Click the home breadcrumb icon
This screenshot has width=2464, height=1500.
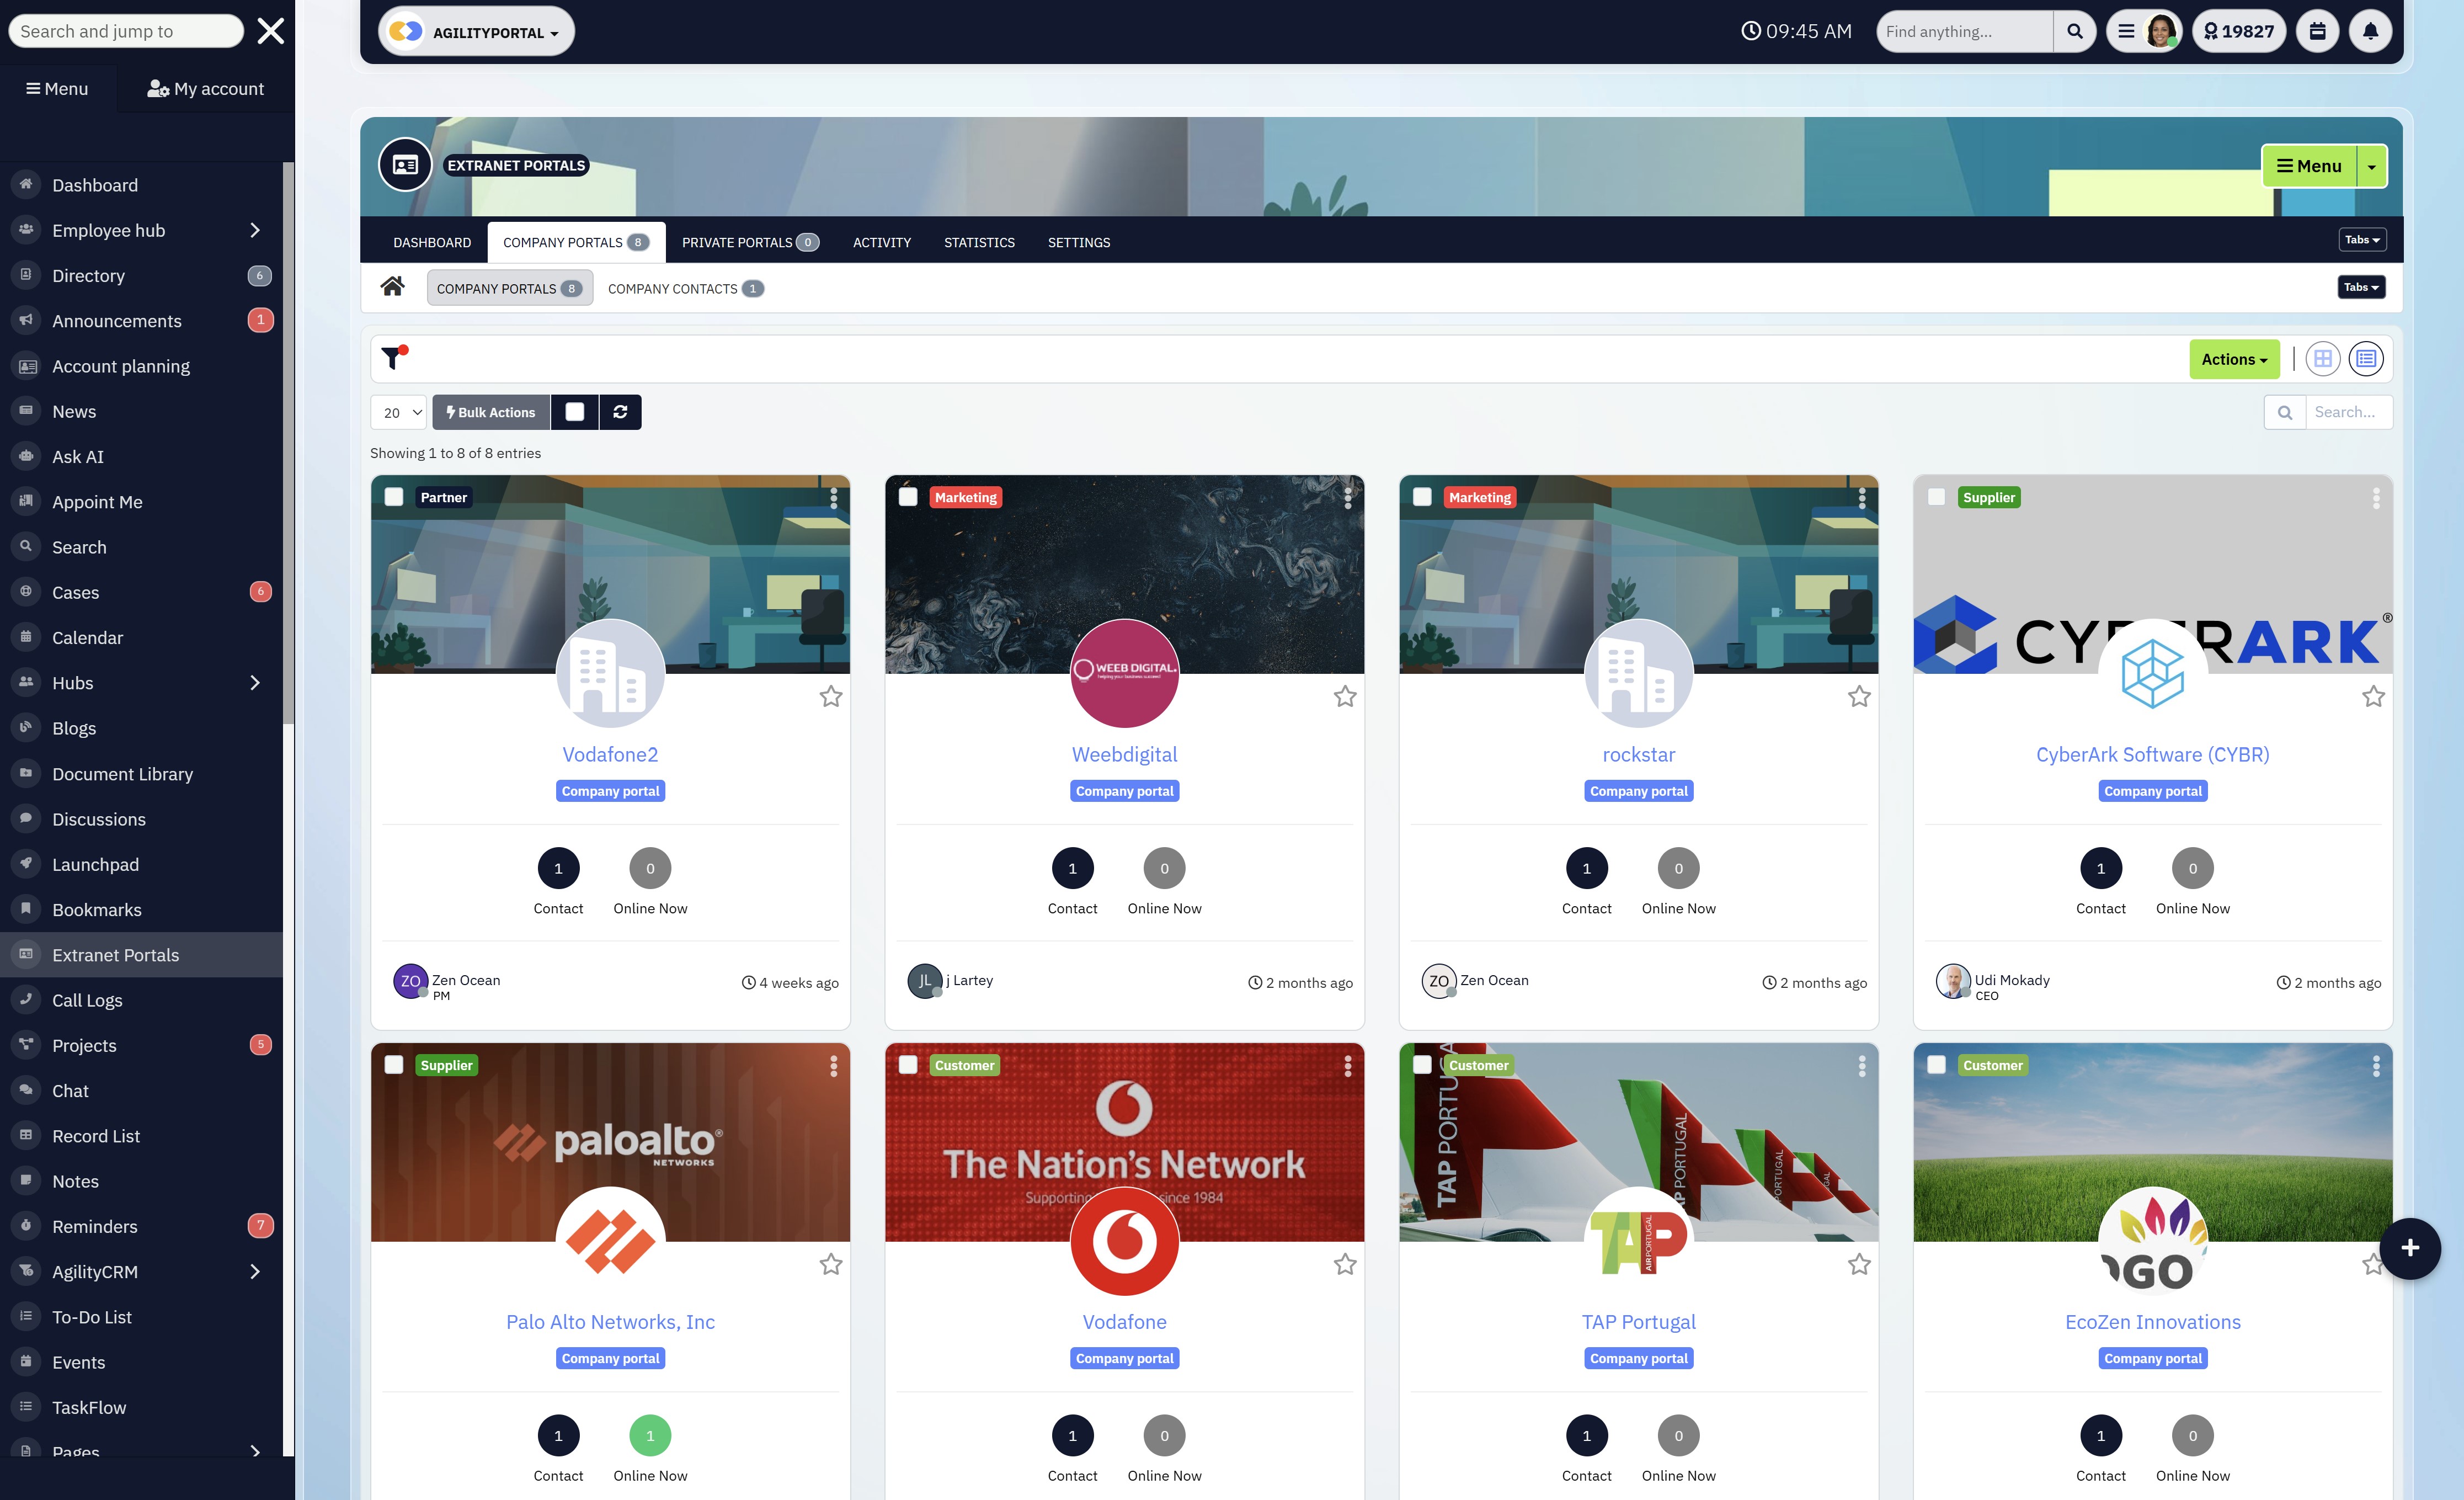click(392, 287)
